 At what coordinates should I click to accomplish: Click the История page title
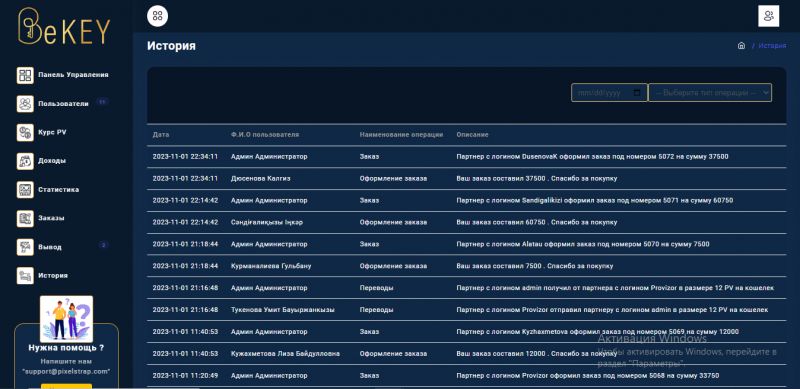click(171, 46)
